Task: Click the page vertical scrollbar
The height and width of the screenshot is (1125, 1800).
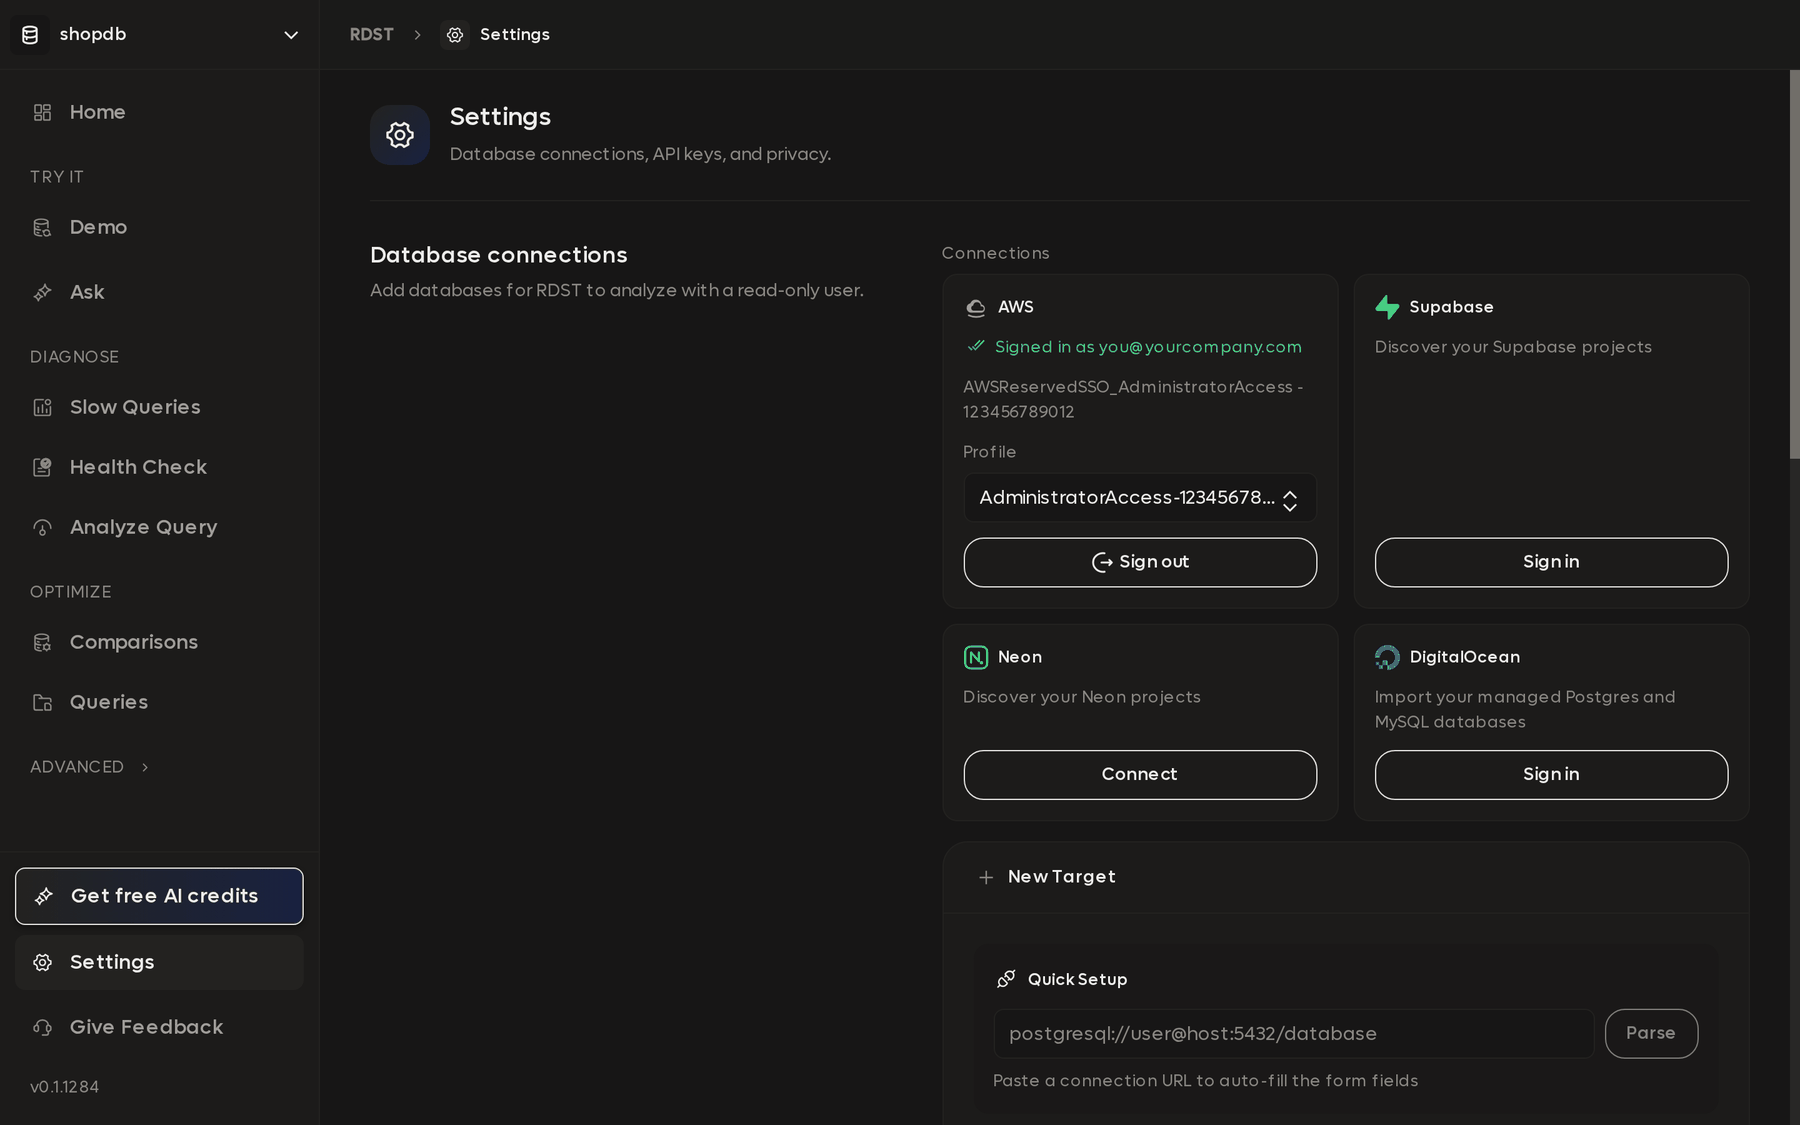Action: pos(1794,265)
